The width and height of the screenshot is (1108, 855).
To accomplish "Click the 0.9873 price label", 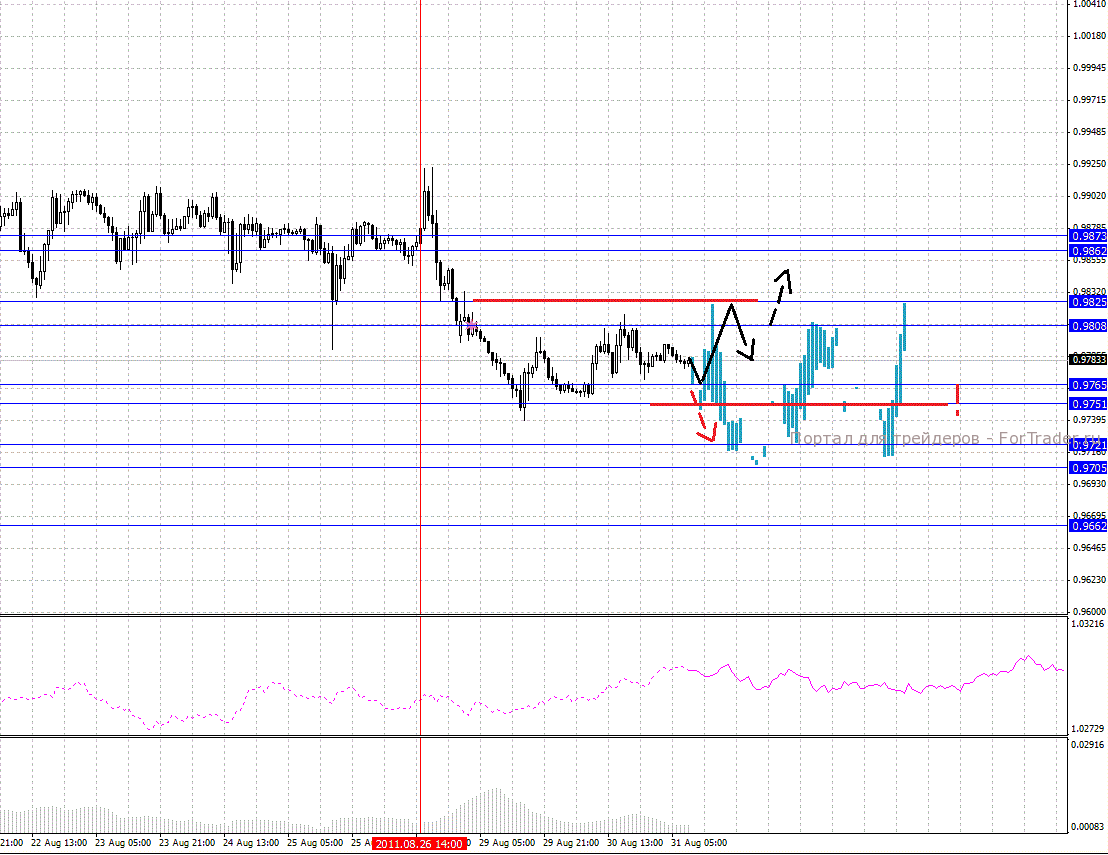I will (1087, 236).
